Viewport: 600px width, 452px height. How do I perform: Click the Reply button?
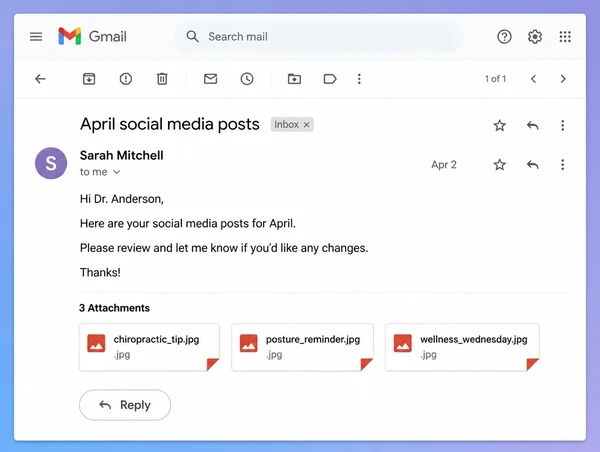pyautogui.click(x=125, y=405)
